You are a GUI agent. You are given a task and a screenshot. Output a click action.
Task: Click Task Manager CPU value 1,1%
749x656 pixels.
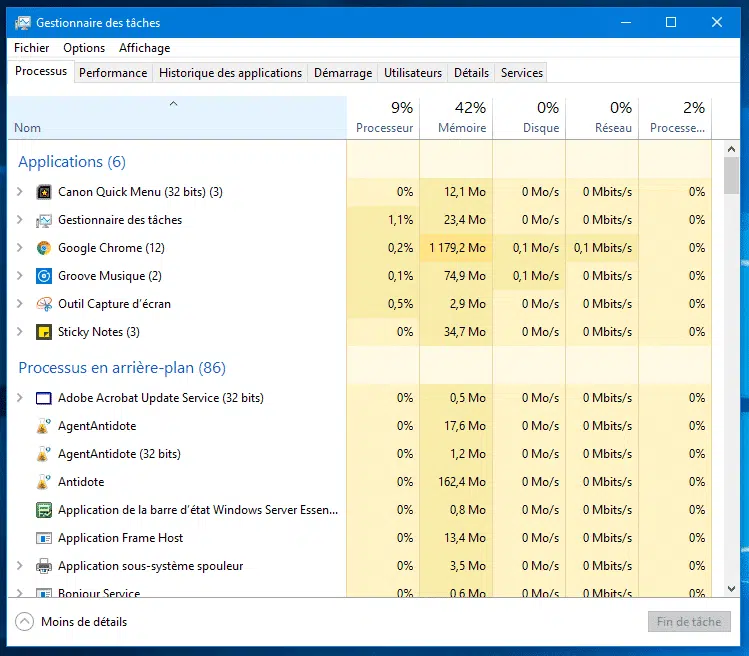tap(400, 220)
